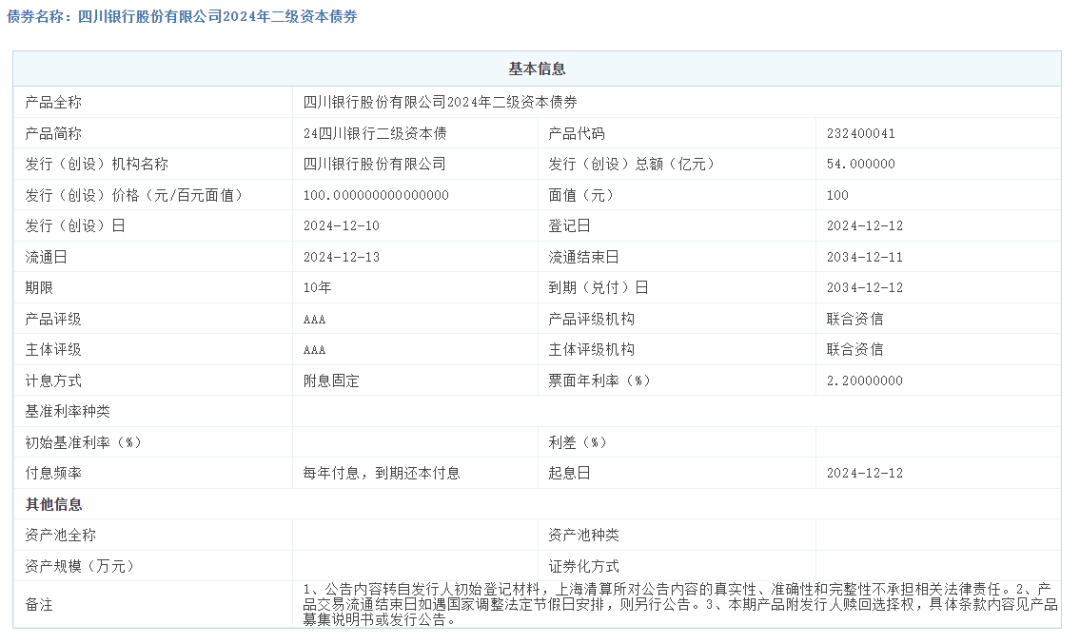Viewport: 1080px width, 644px height.
Task: Select the 流通日 date 2024-12-13
Action: click(x=342, y=258)
